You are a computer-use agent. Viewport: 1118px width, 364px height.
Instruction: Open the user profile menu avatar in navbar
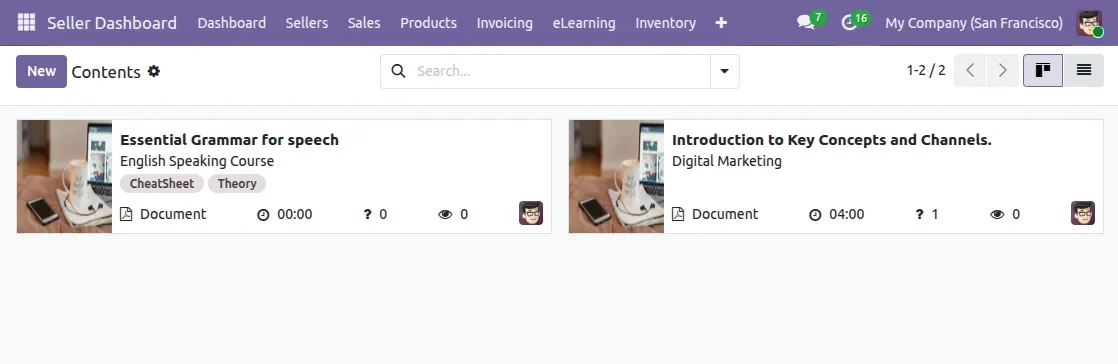(1089, 23)
